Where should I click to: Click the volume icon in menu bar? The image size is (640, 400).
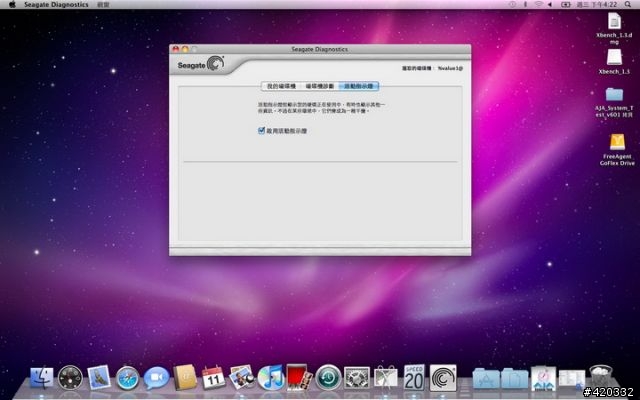[550, 4]
